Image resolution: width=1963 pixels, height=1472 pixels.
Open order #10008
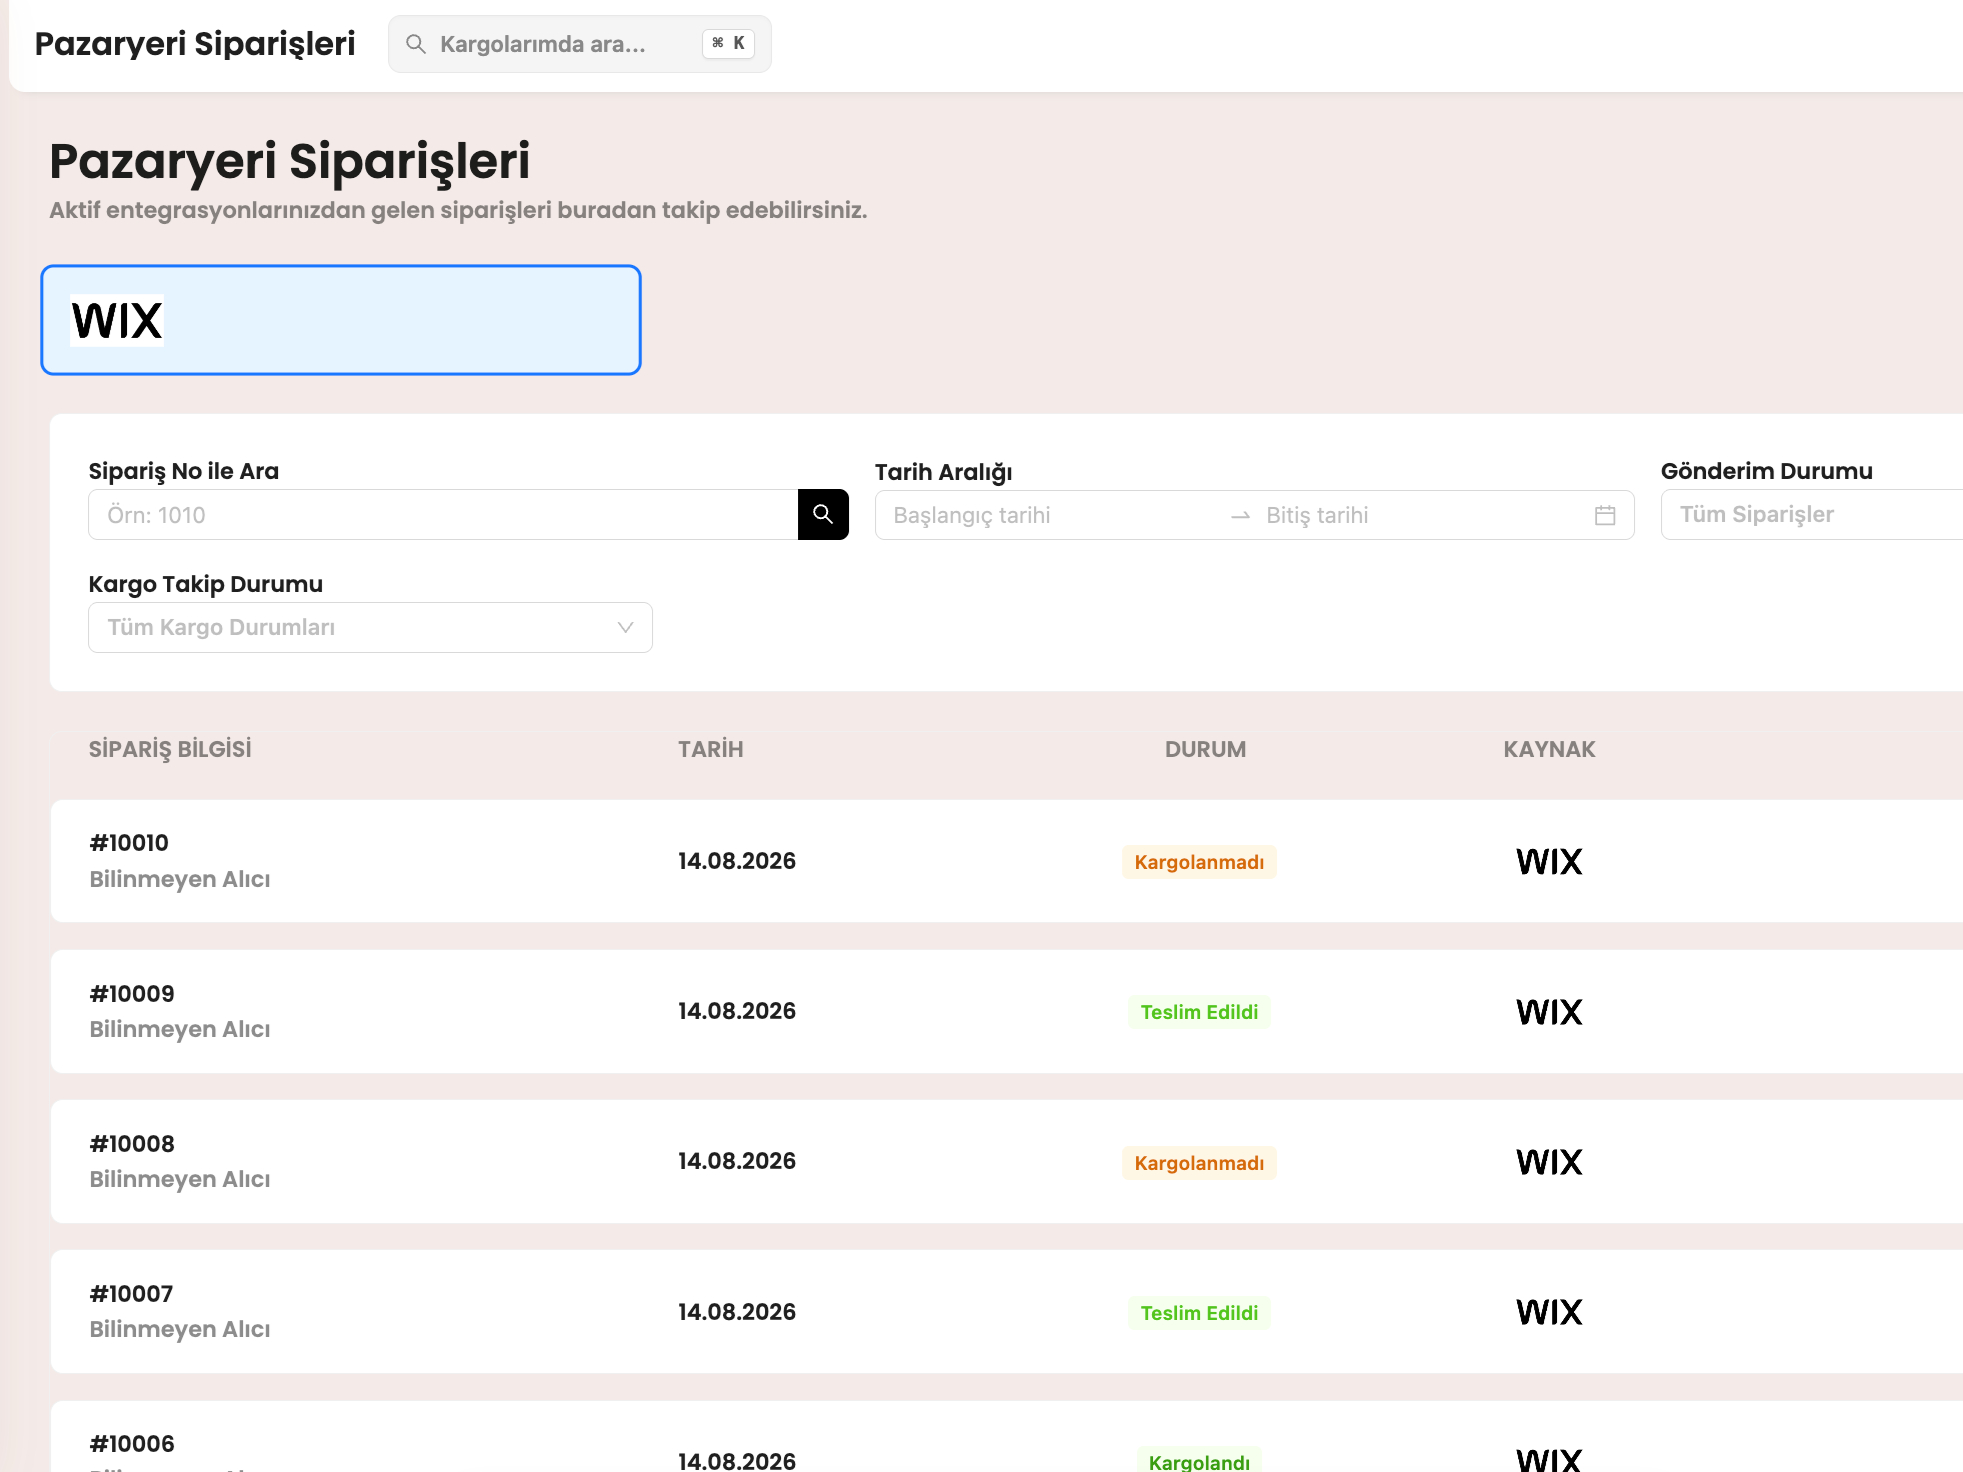1006,1161
